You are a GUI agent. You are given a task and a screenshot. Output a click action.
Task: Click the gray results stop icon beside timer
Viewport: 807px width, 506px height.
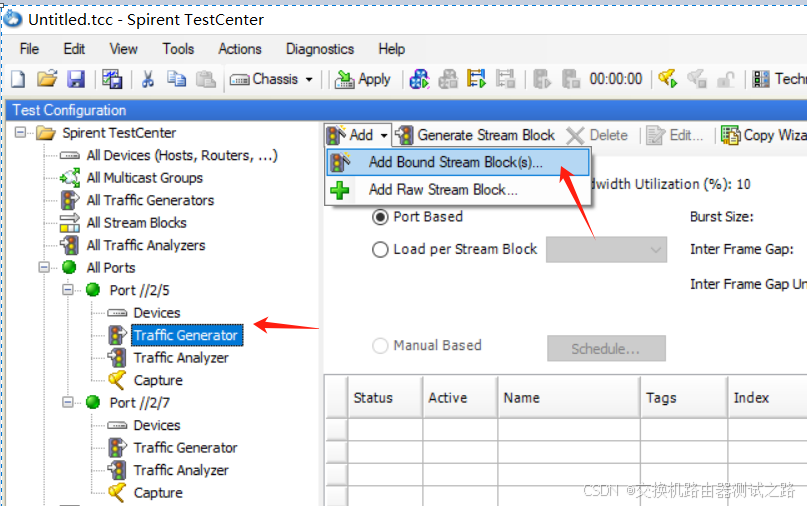[571, 79]
